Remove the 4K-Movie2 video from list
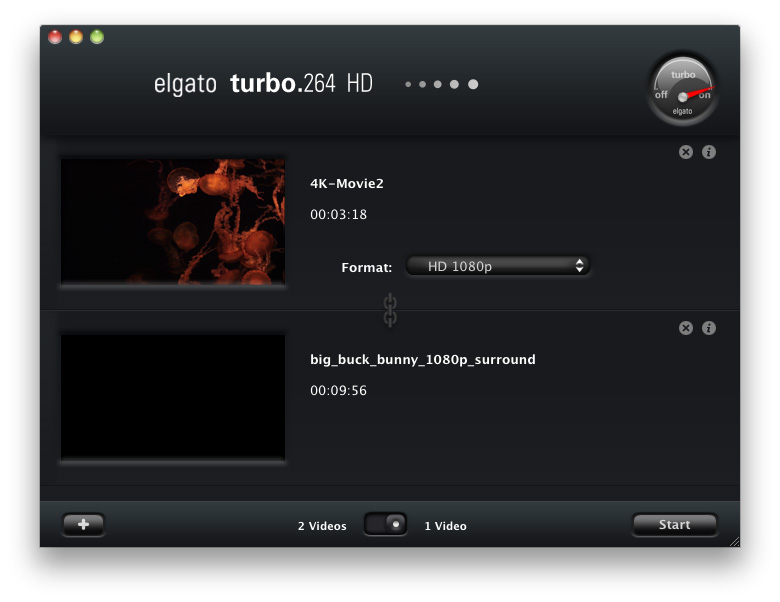 (685, 152)
